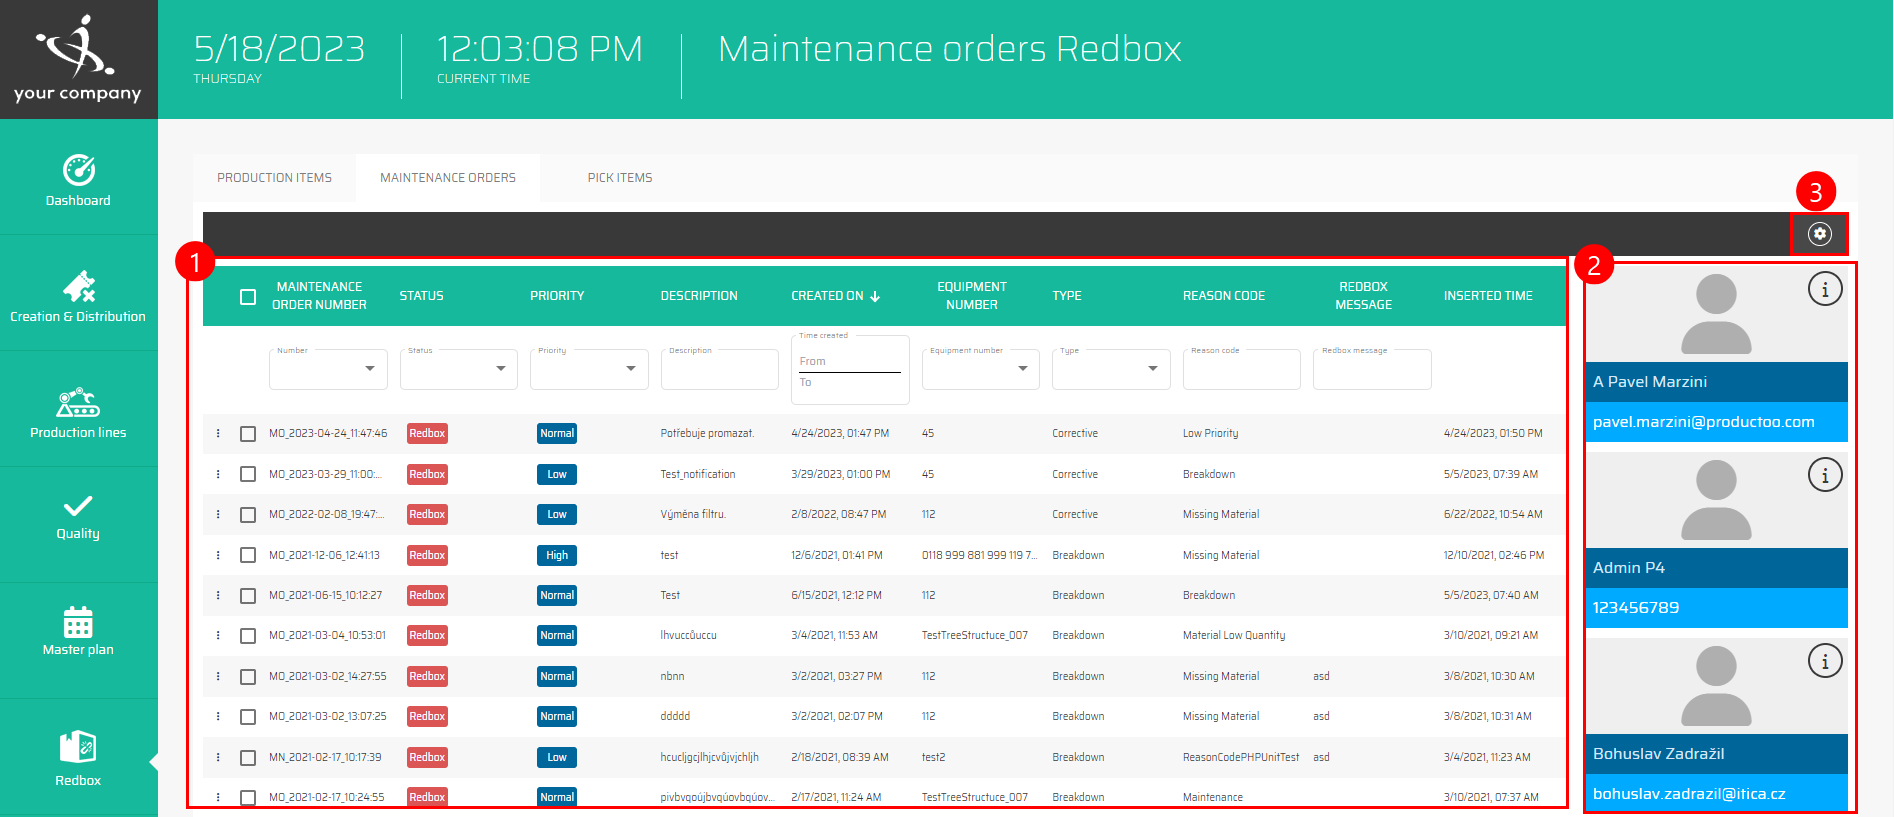Select the checkbox for MO_2021-06-15_10:12:27

[x=248, y=596]
